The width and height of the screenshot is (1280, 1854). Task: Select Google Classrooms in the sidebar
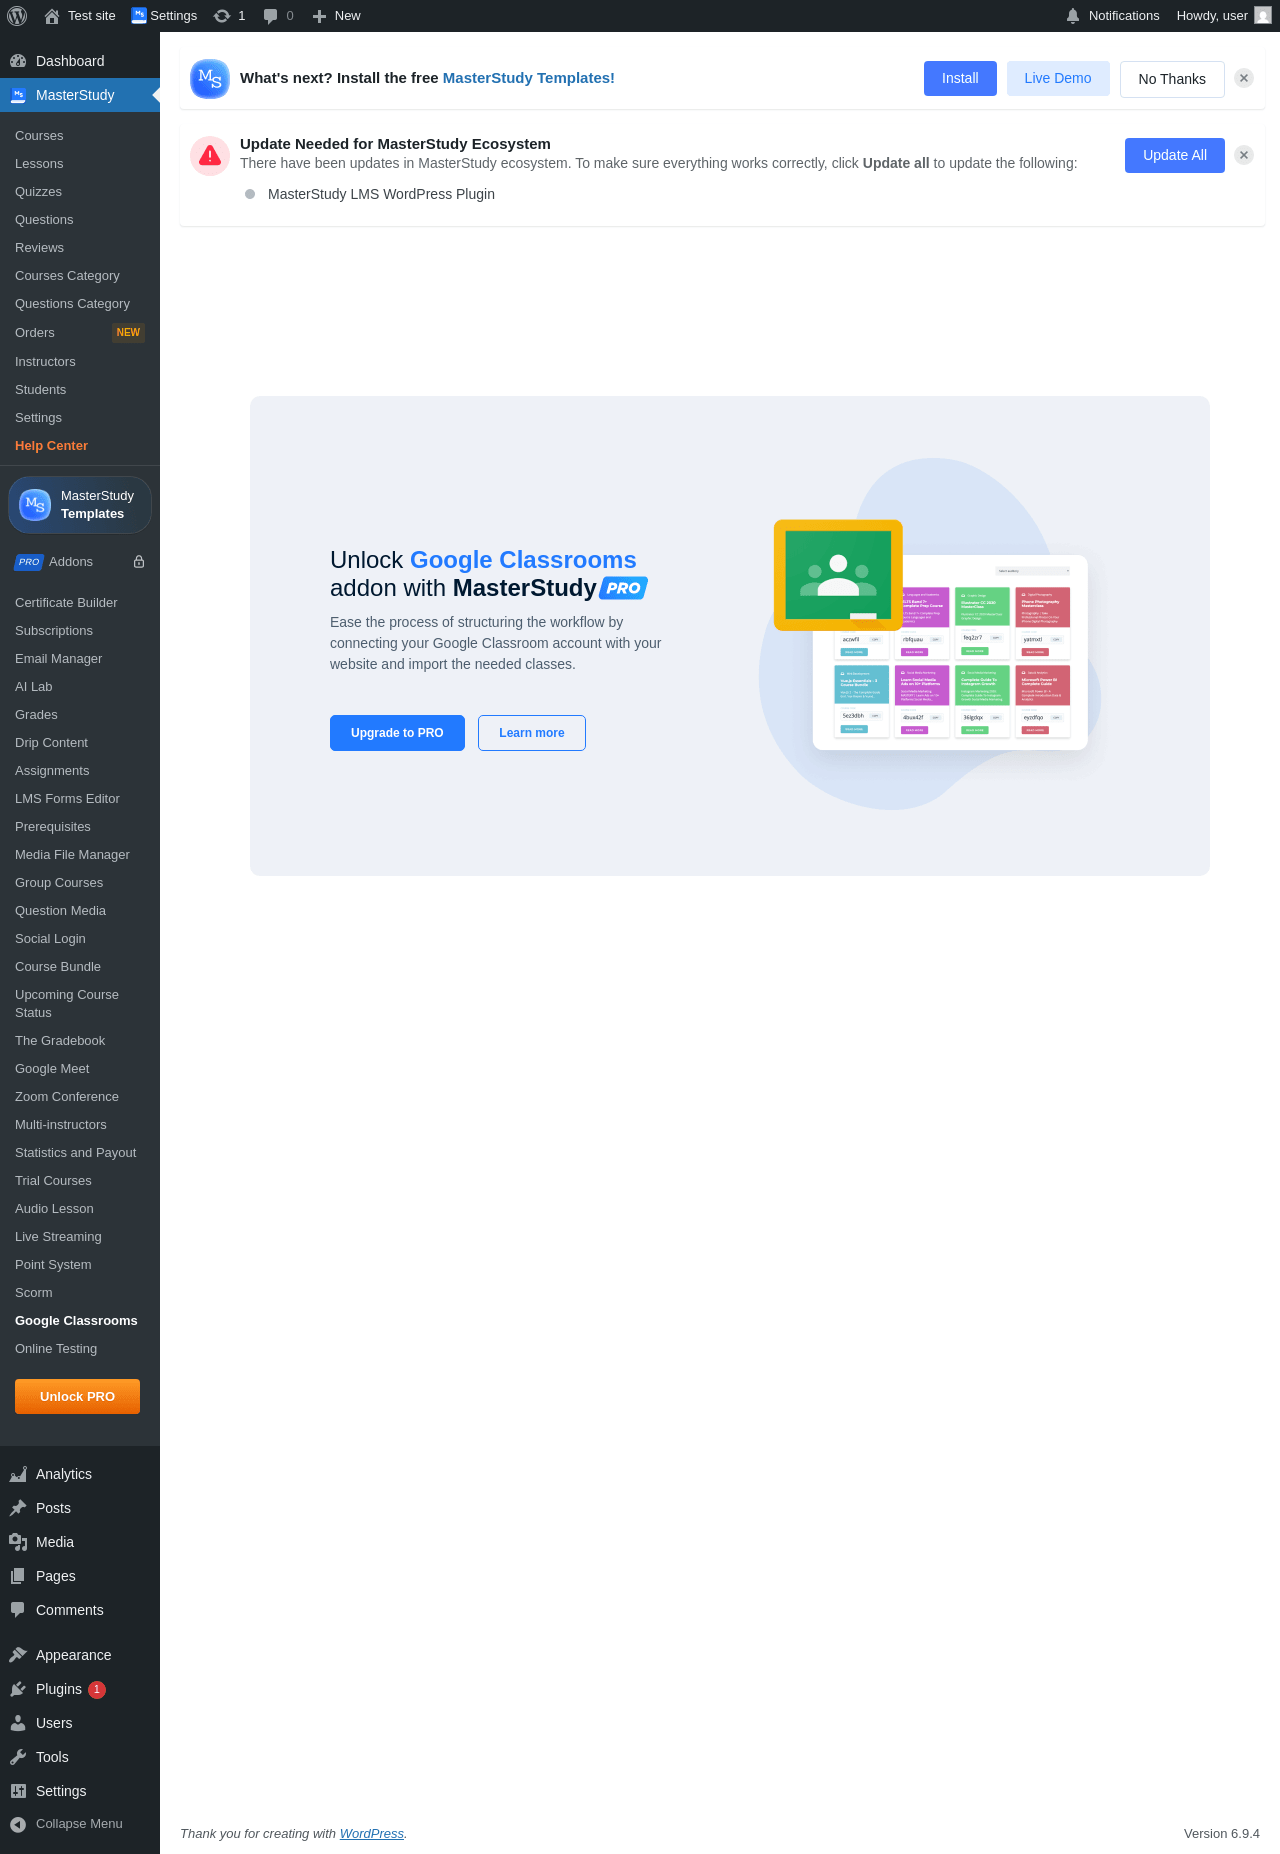pyautogui.click(x=76, y=1321)
